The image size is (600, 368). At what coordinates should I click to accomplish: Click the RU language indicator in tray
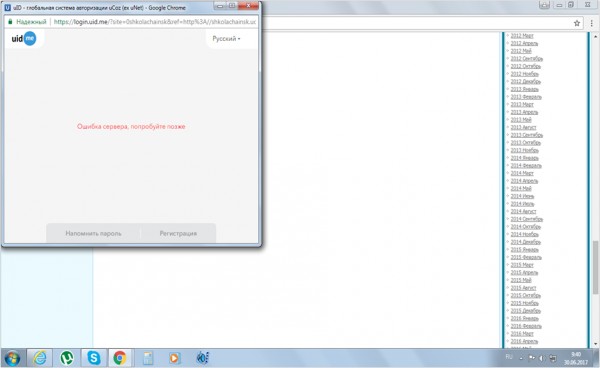509,357
